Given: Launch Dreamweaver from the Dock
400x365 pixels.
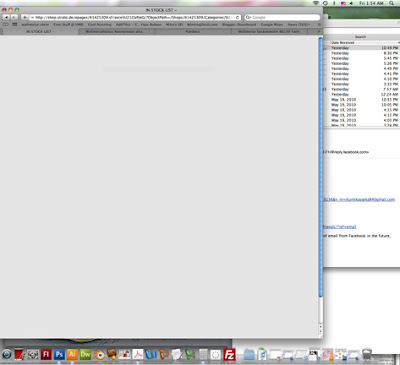Looking at the screenshot, I should click(x=85, y=354).
